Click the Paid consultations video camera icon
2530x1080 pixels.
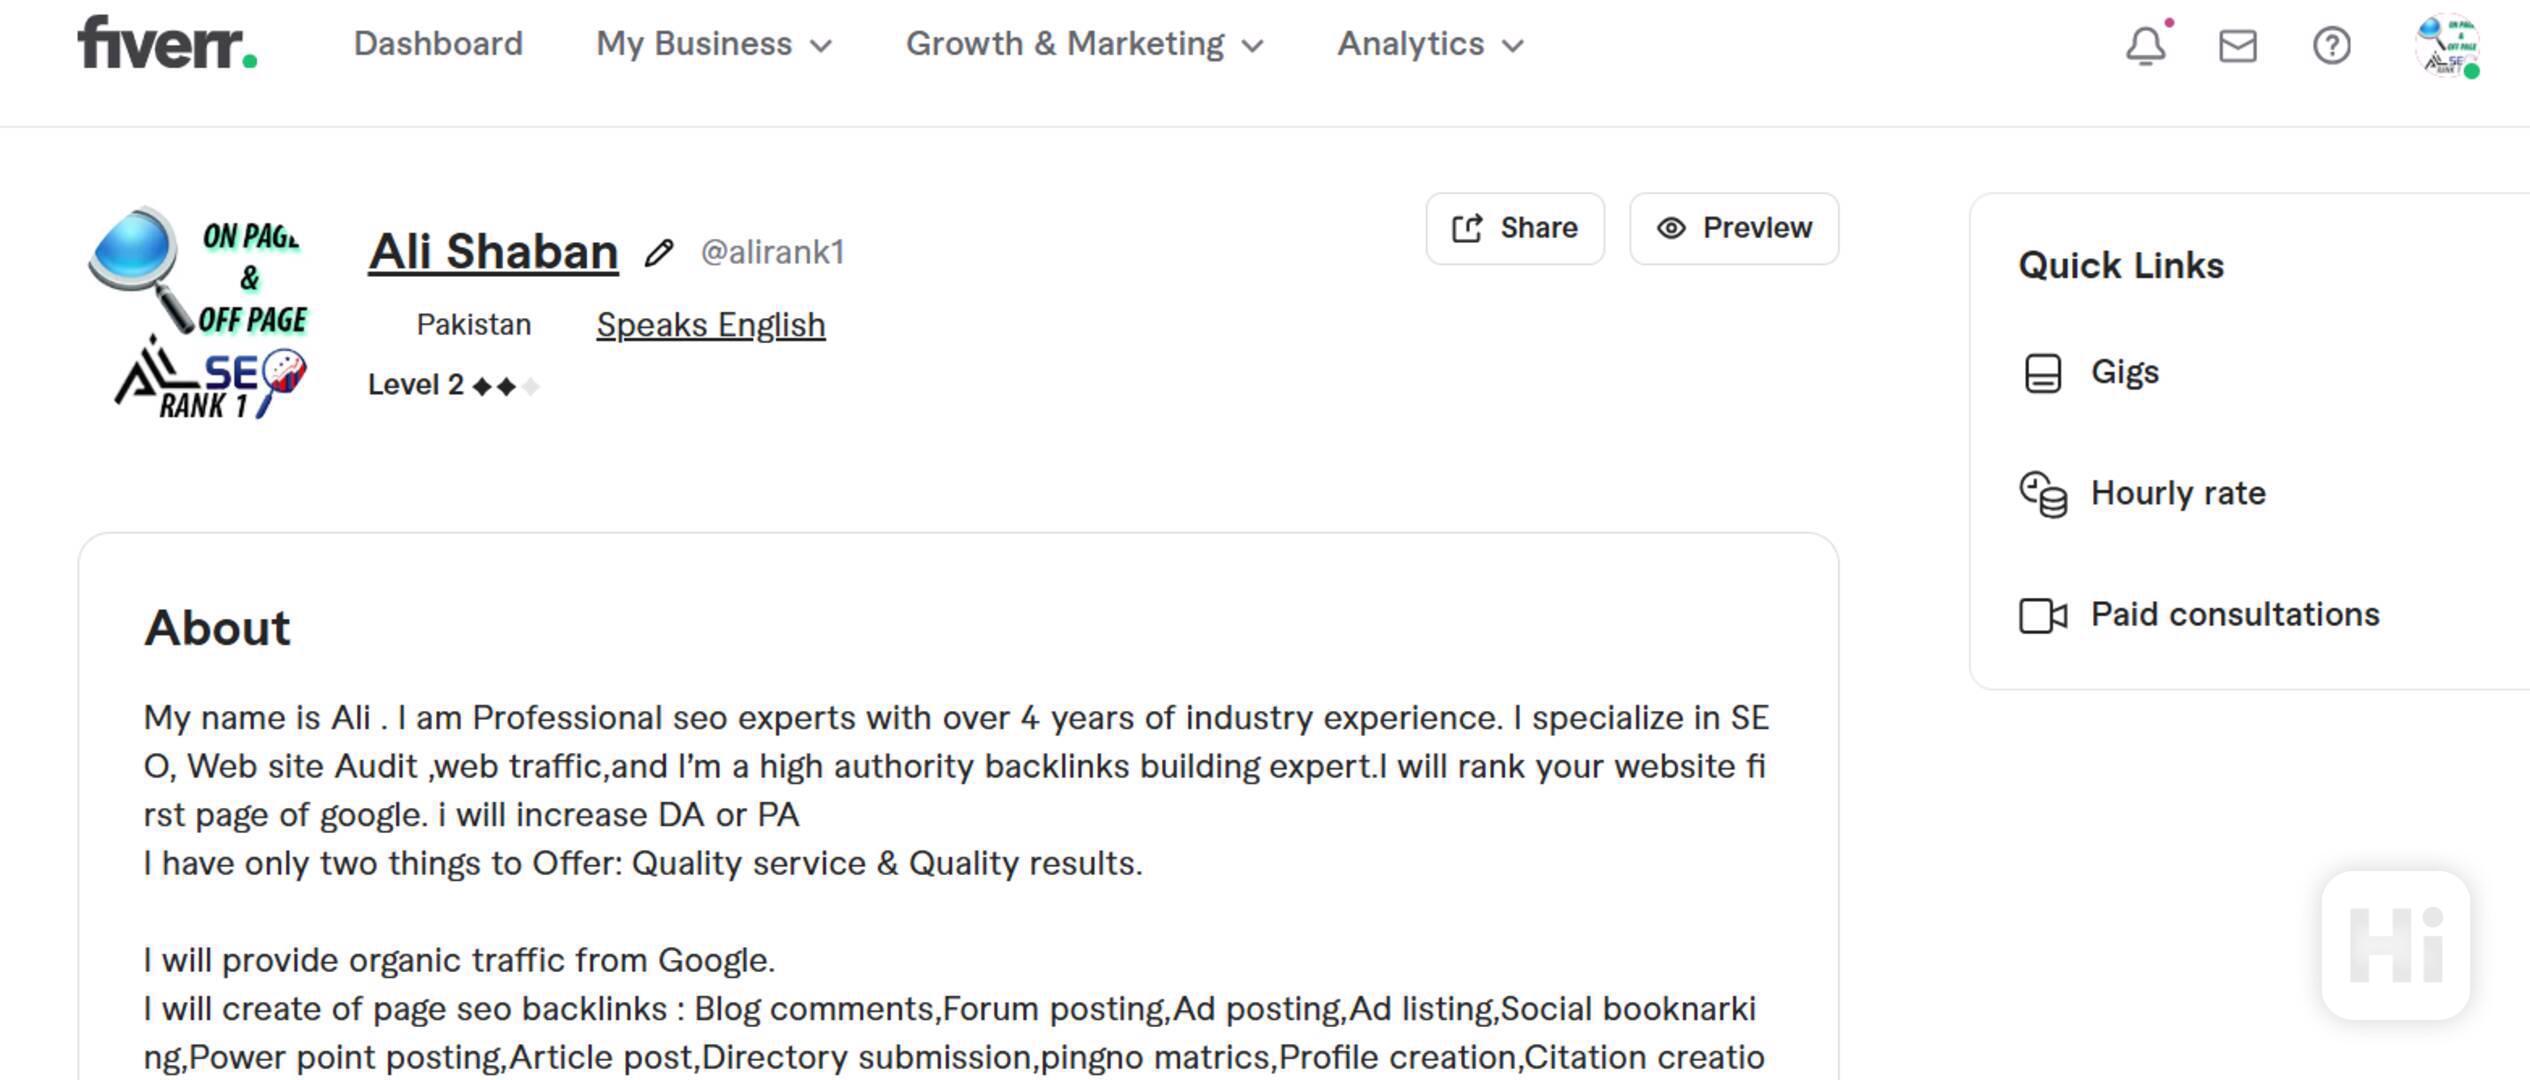pos(2043,616)
